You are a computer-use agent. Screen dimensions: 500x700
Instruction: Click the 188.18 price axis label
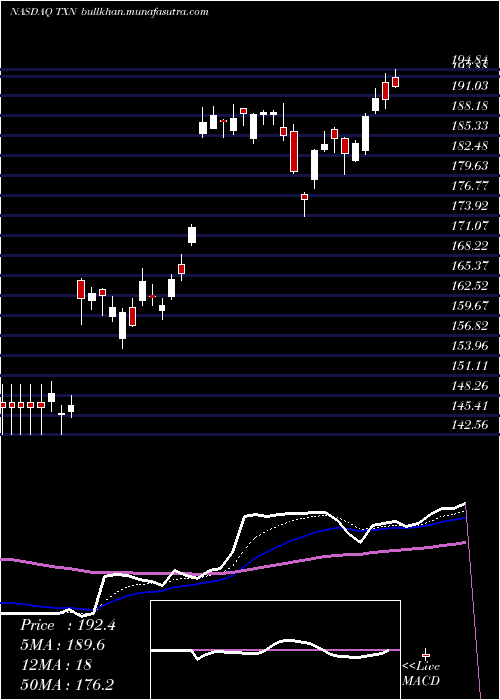coord(469,106)
